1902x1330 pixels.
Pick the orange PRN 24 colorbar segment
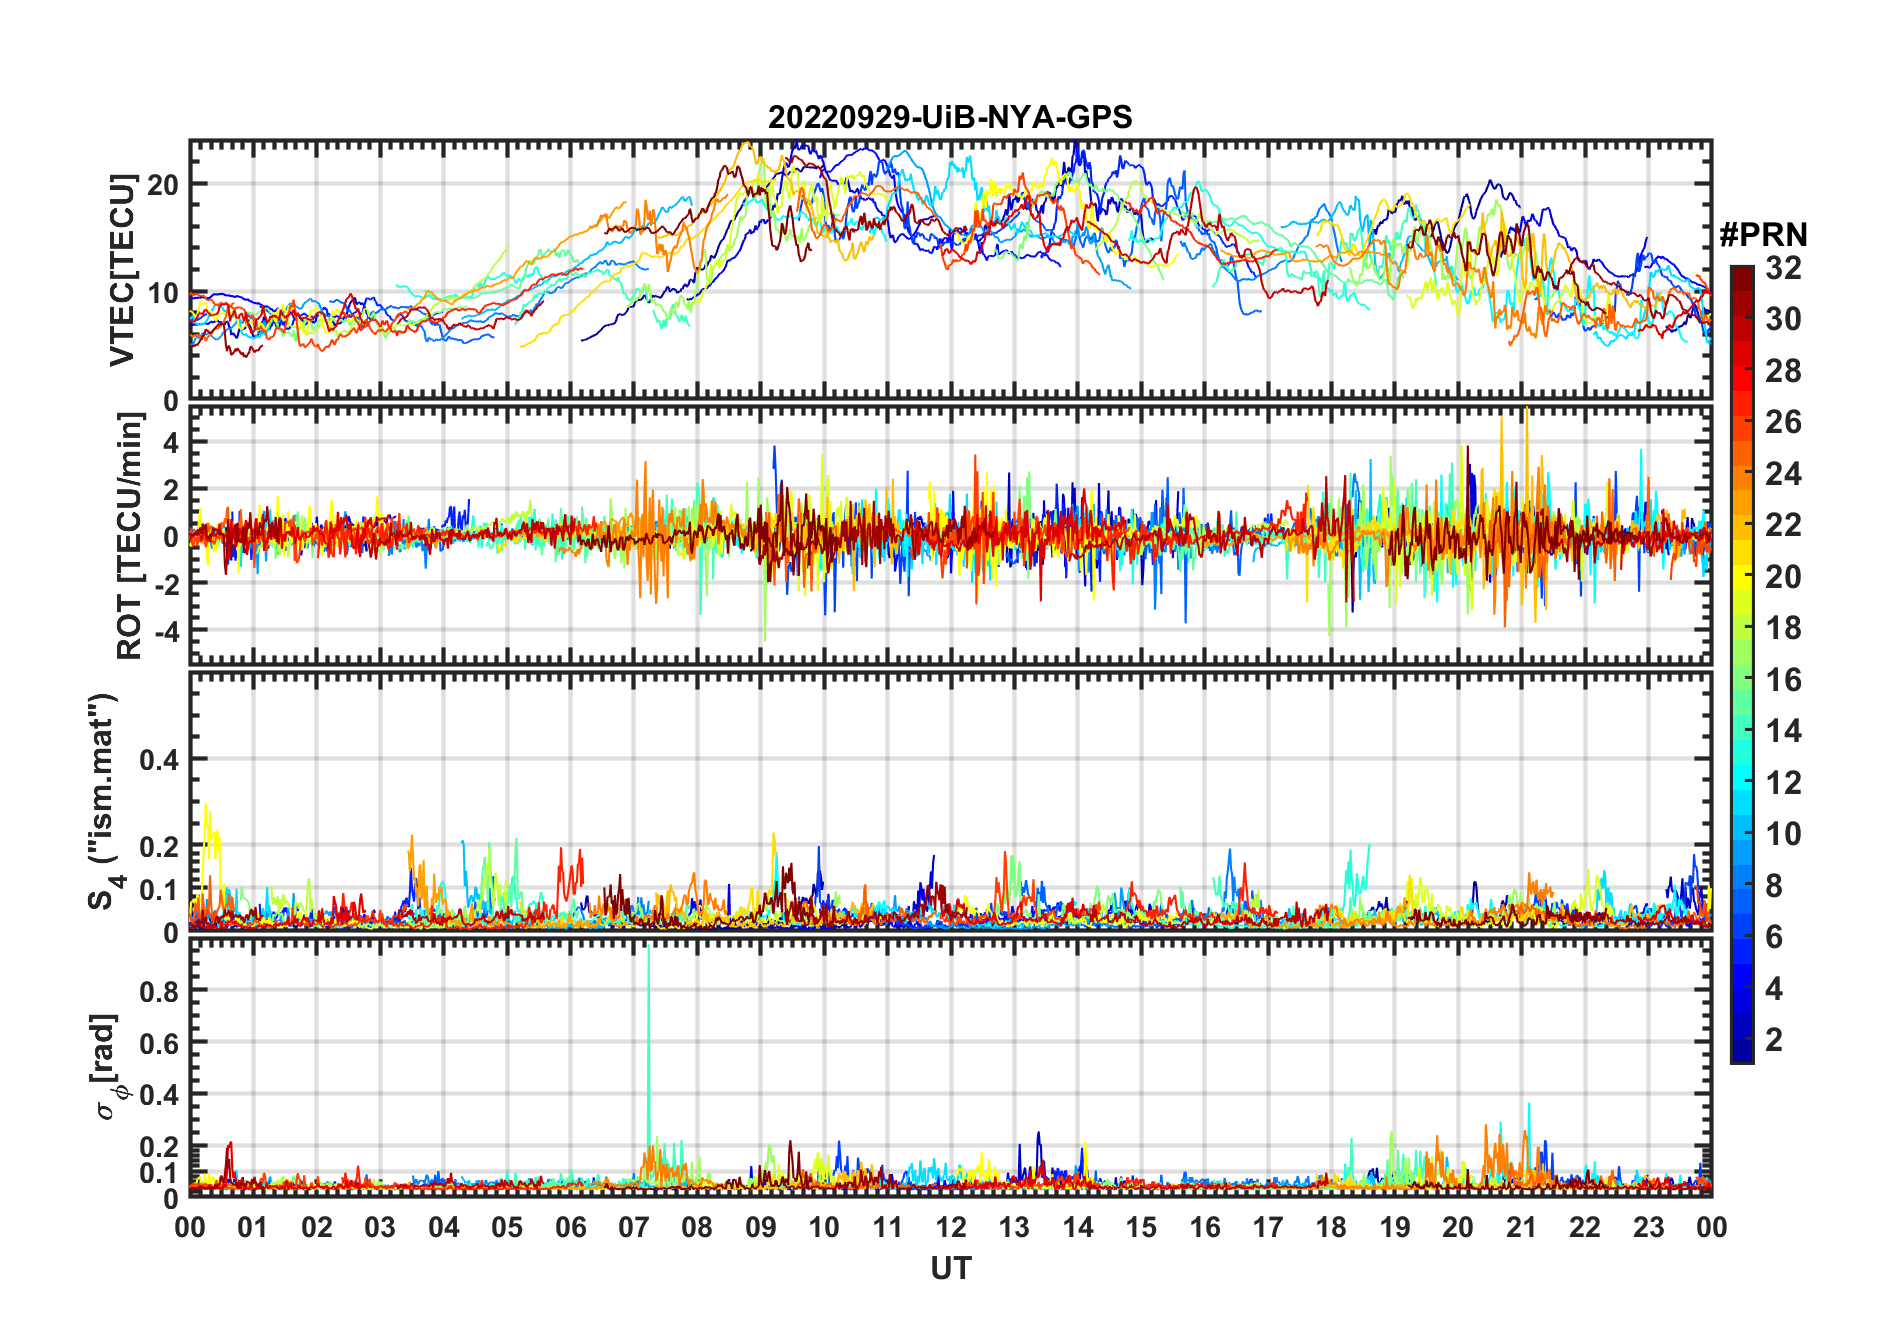click(x=1742, y=474)
